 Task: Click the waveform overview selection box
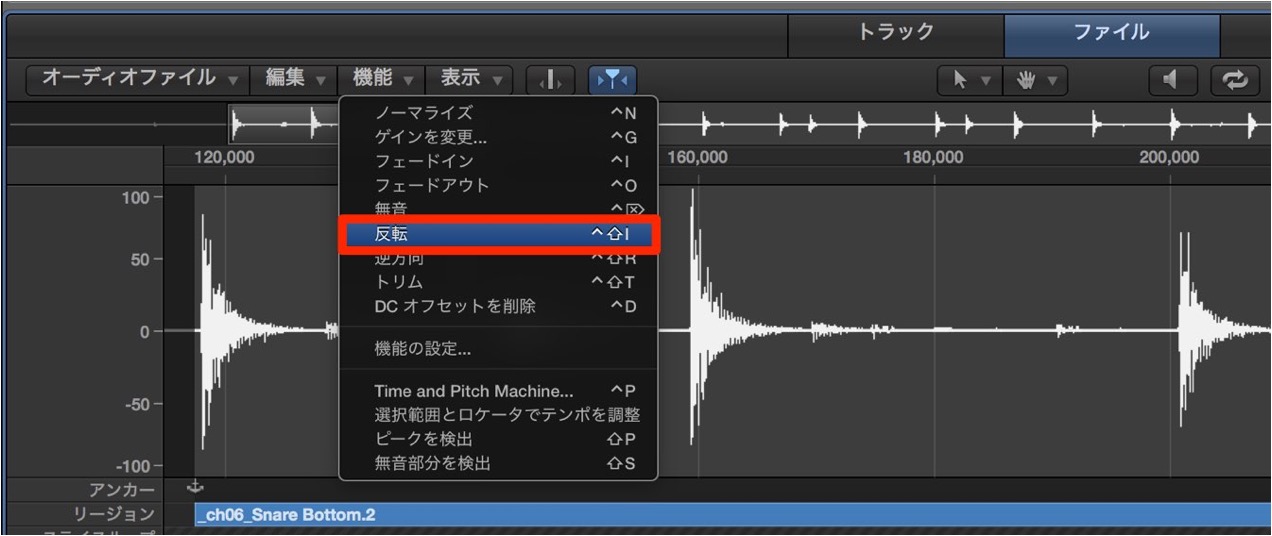click(x=285, y=125)
